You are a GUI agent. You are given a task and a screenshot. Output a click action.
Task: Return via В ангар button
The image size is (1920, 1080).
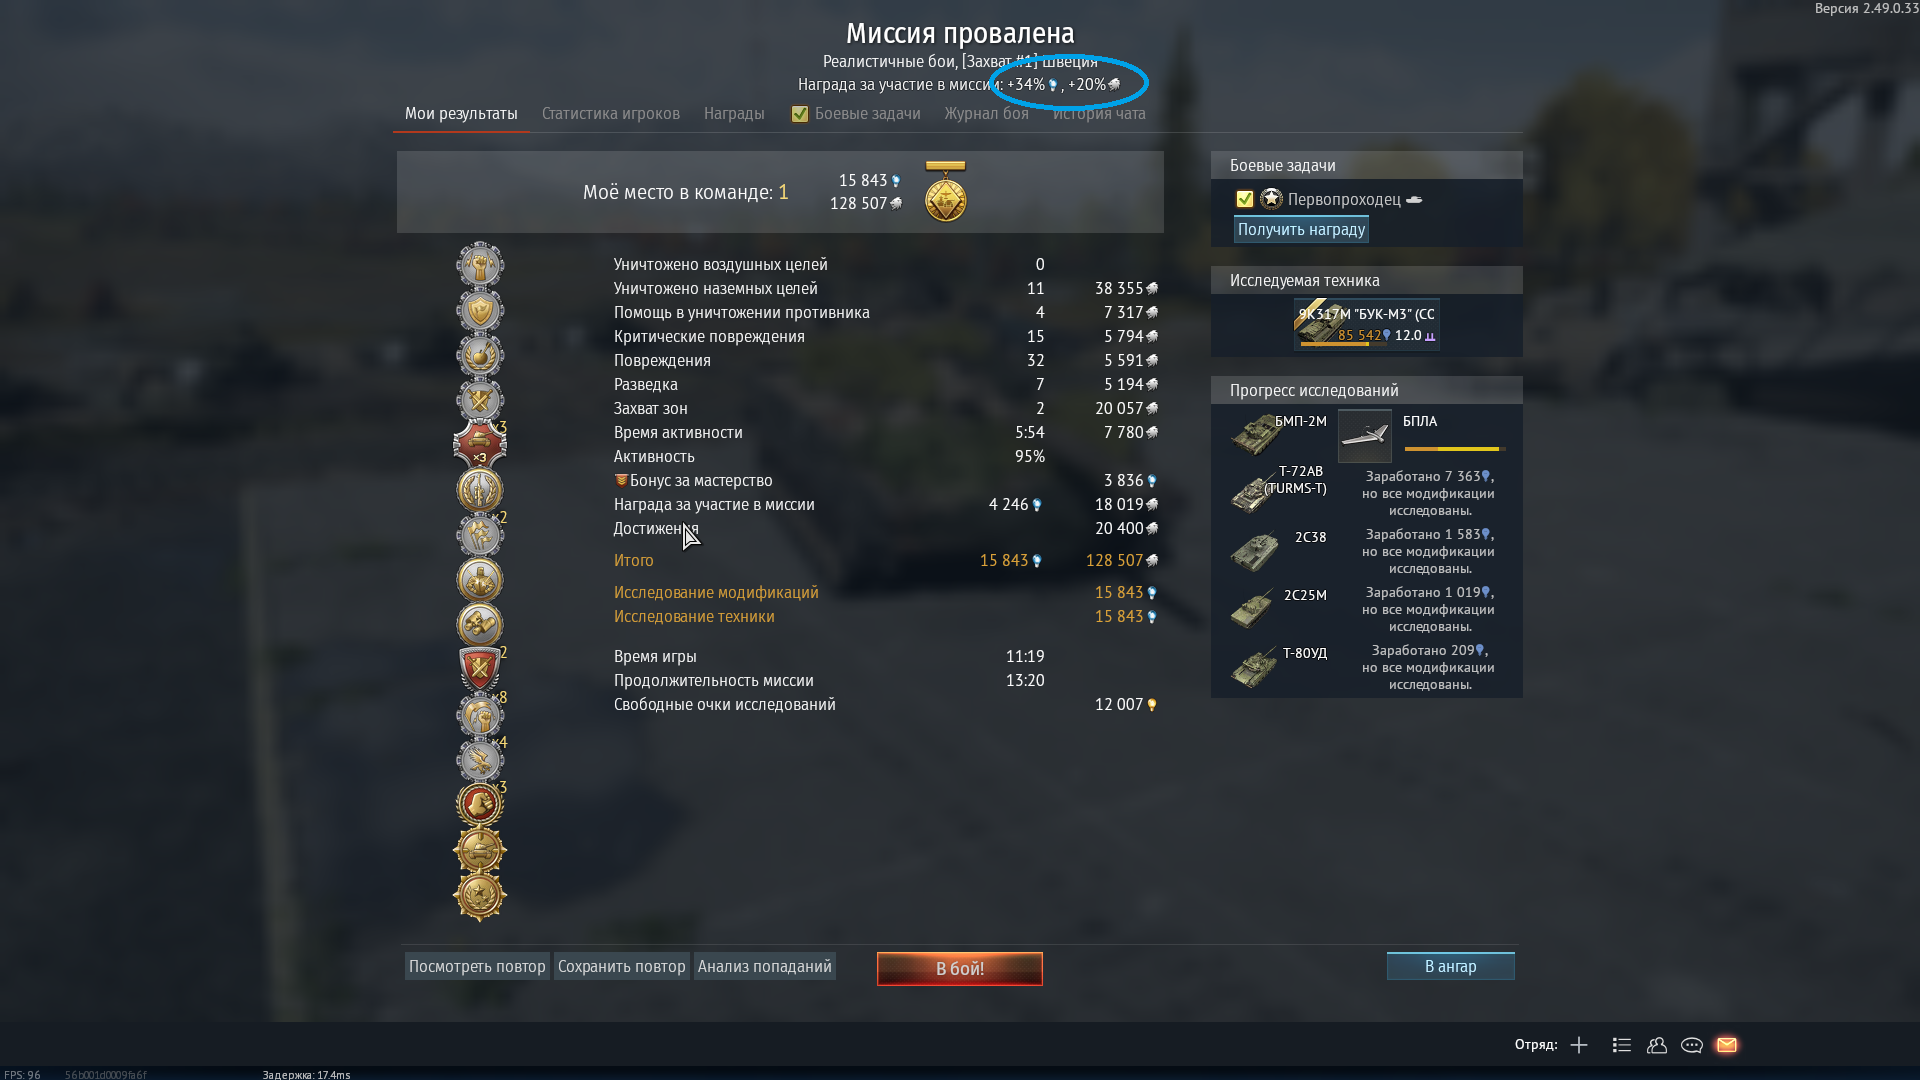coord(1451,966)
